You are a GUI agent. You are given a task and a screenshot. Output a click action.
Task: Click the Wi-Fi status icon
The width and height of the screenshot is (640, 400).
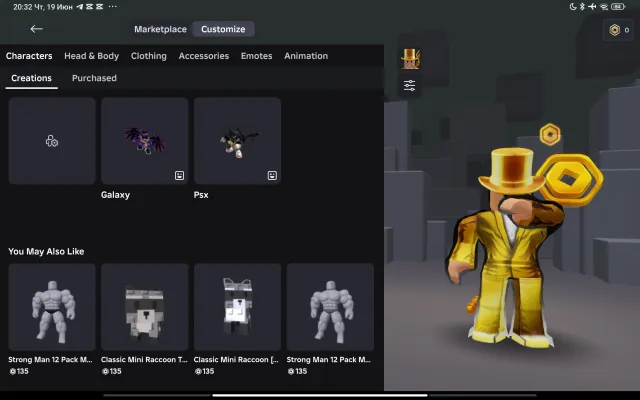(x=604, y=7)
